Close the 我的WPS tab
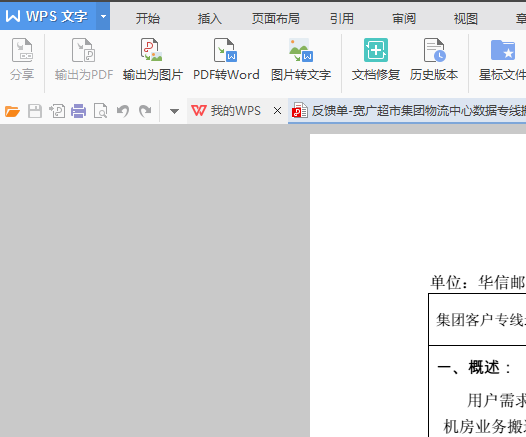 277,111
